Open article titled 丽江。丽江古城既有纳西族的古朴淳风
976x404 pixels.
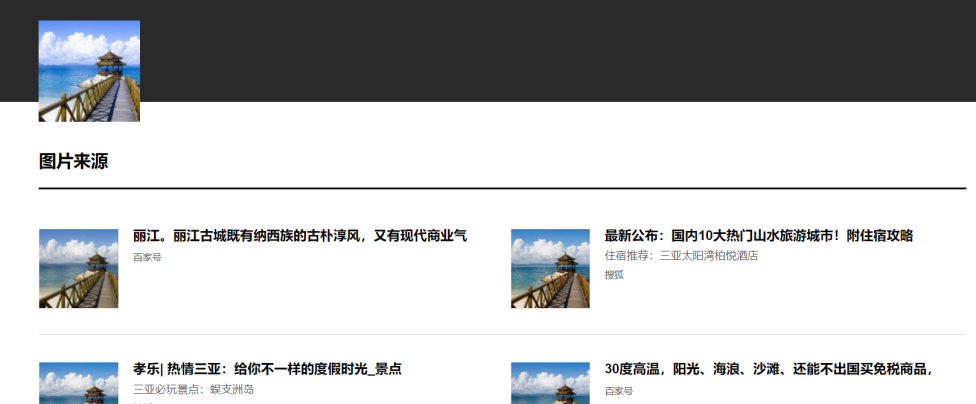tap(300, 236)
